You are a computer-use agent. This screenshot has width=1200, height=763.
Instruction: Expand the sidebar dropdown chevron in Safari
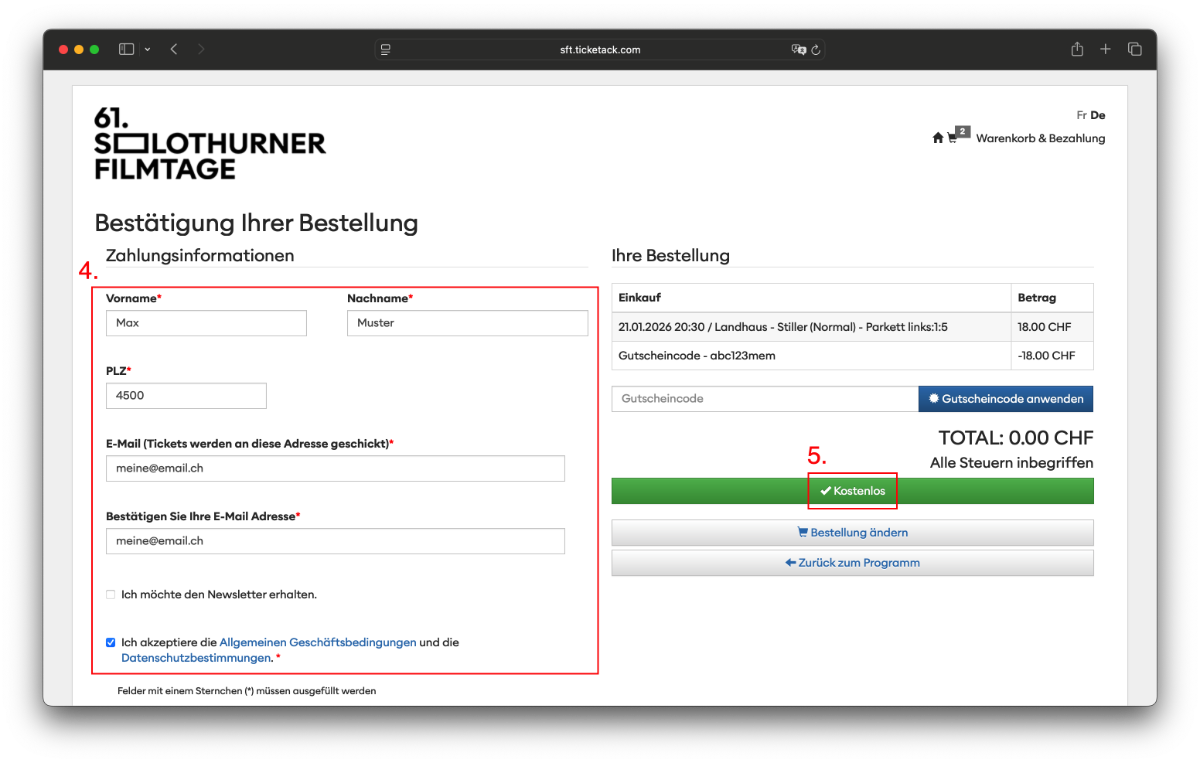coord(148,49)
